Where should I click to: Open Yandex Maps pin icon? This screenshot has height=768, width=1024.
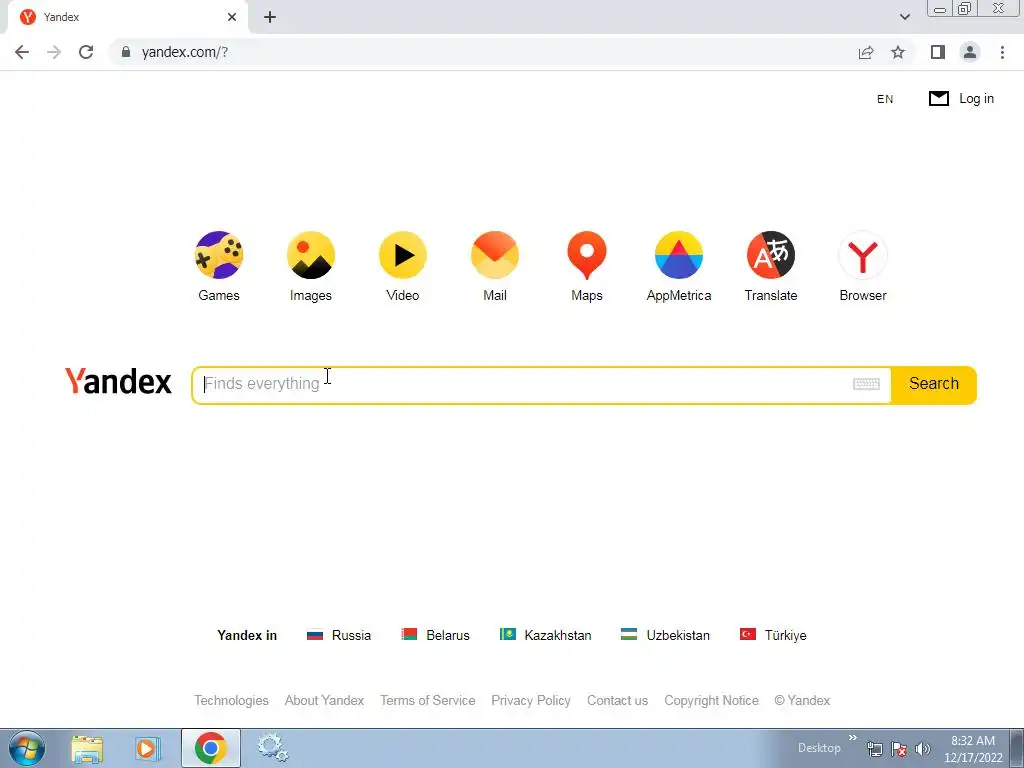pos(587,255)
